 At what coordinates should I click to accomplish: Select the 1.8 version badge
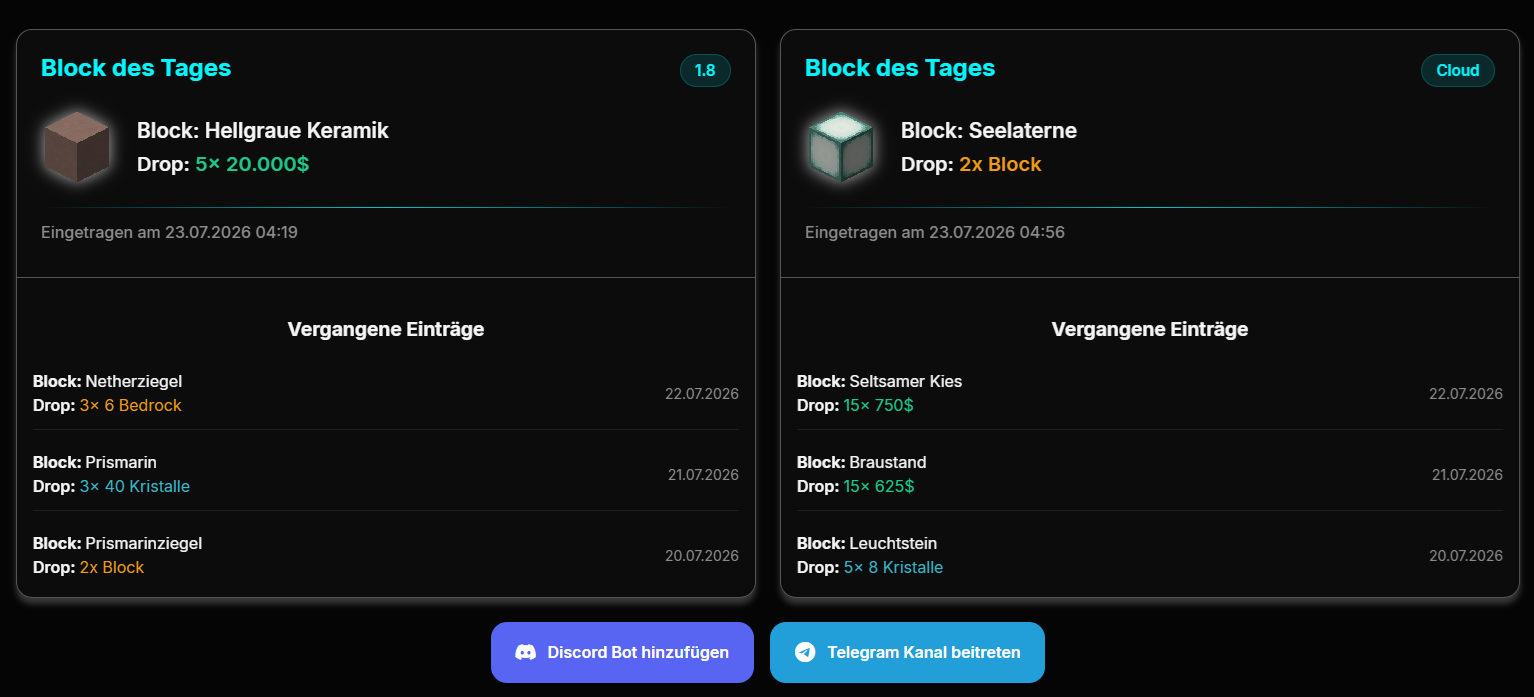coord(705,70)
